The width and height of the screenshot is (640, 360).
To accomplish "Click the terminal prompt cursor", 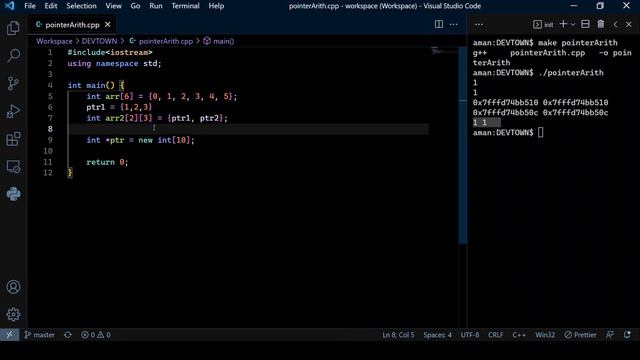I will pos(540,132).
